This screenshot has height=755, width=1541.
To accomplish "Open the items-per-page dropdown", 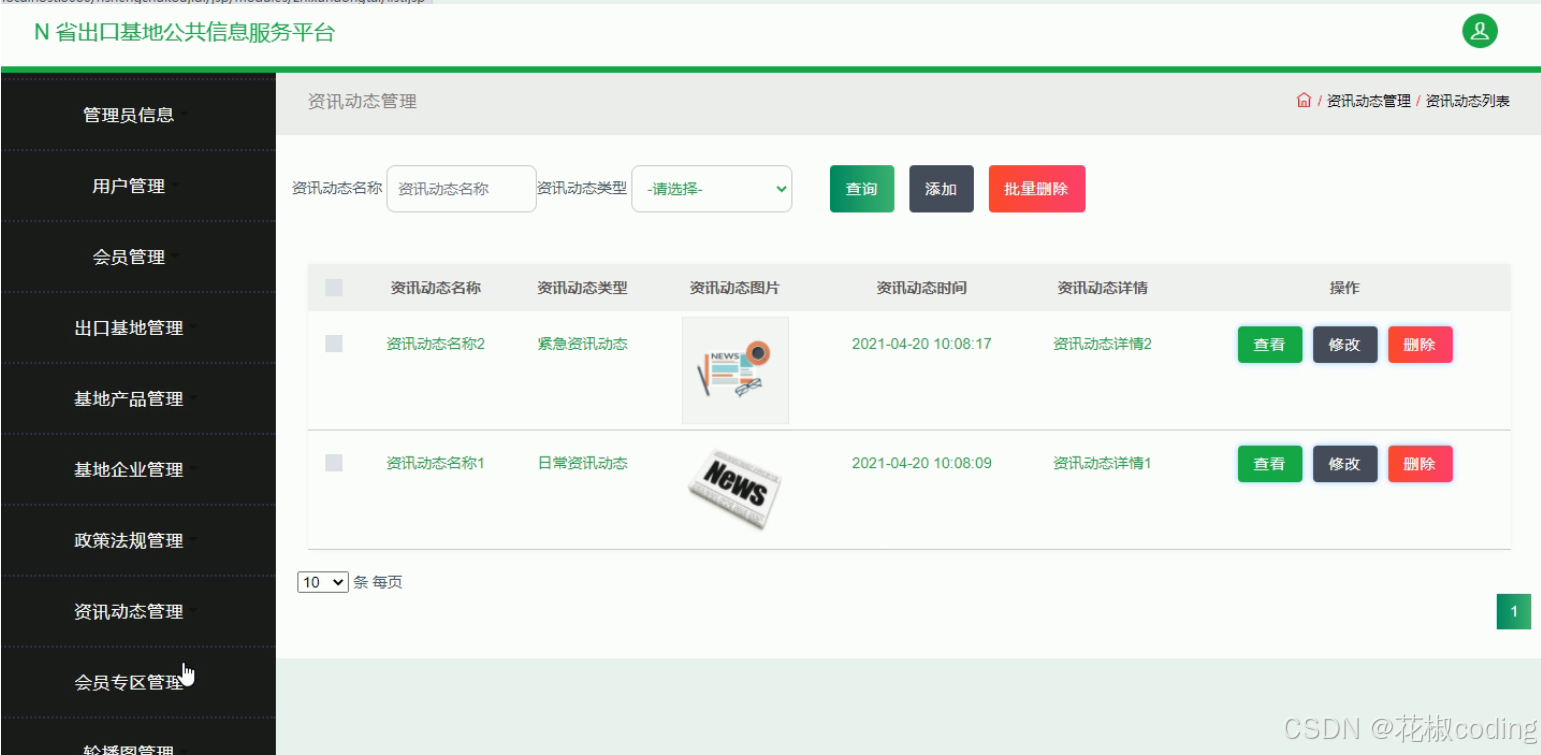I will tap(321, 581).
